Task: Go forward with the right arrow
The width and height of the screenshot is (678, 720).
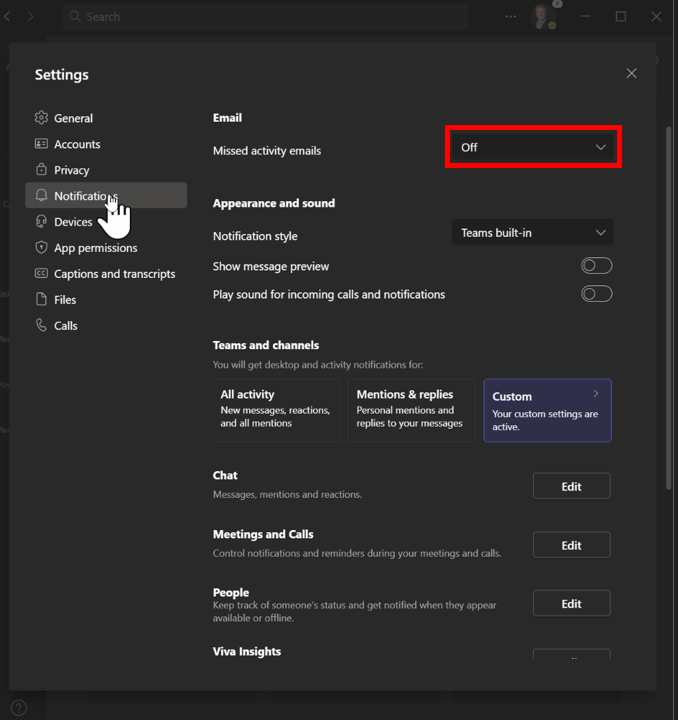Action: (30, 17)
